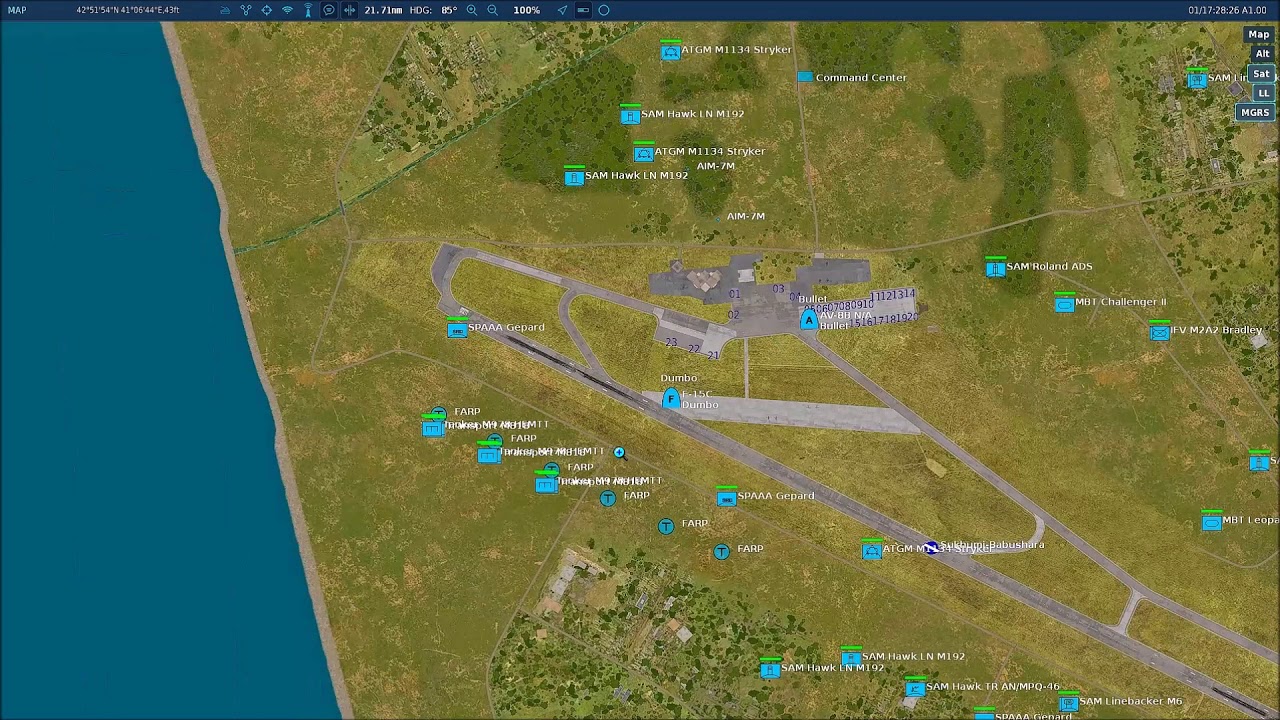Switch map view to Map mode
Image resolution: width=1280 pixels, height=720 pixels.
click(1258, 35)
